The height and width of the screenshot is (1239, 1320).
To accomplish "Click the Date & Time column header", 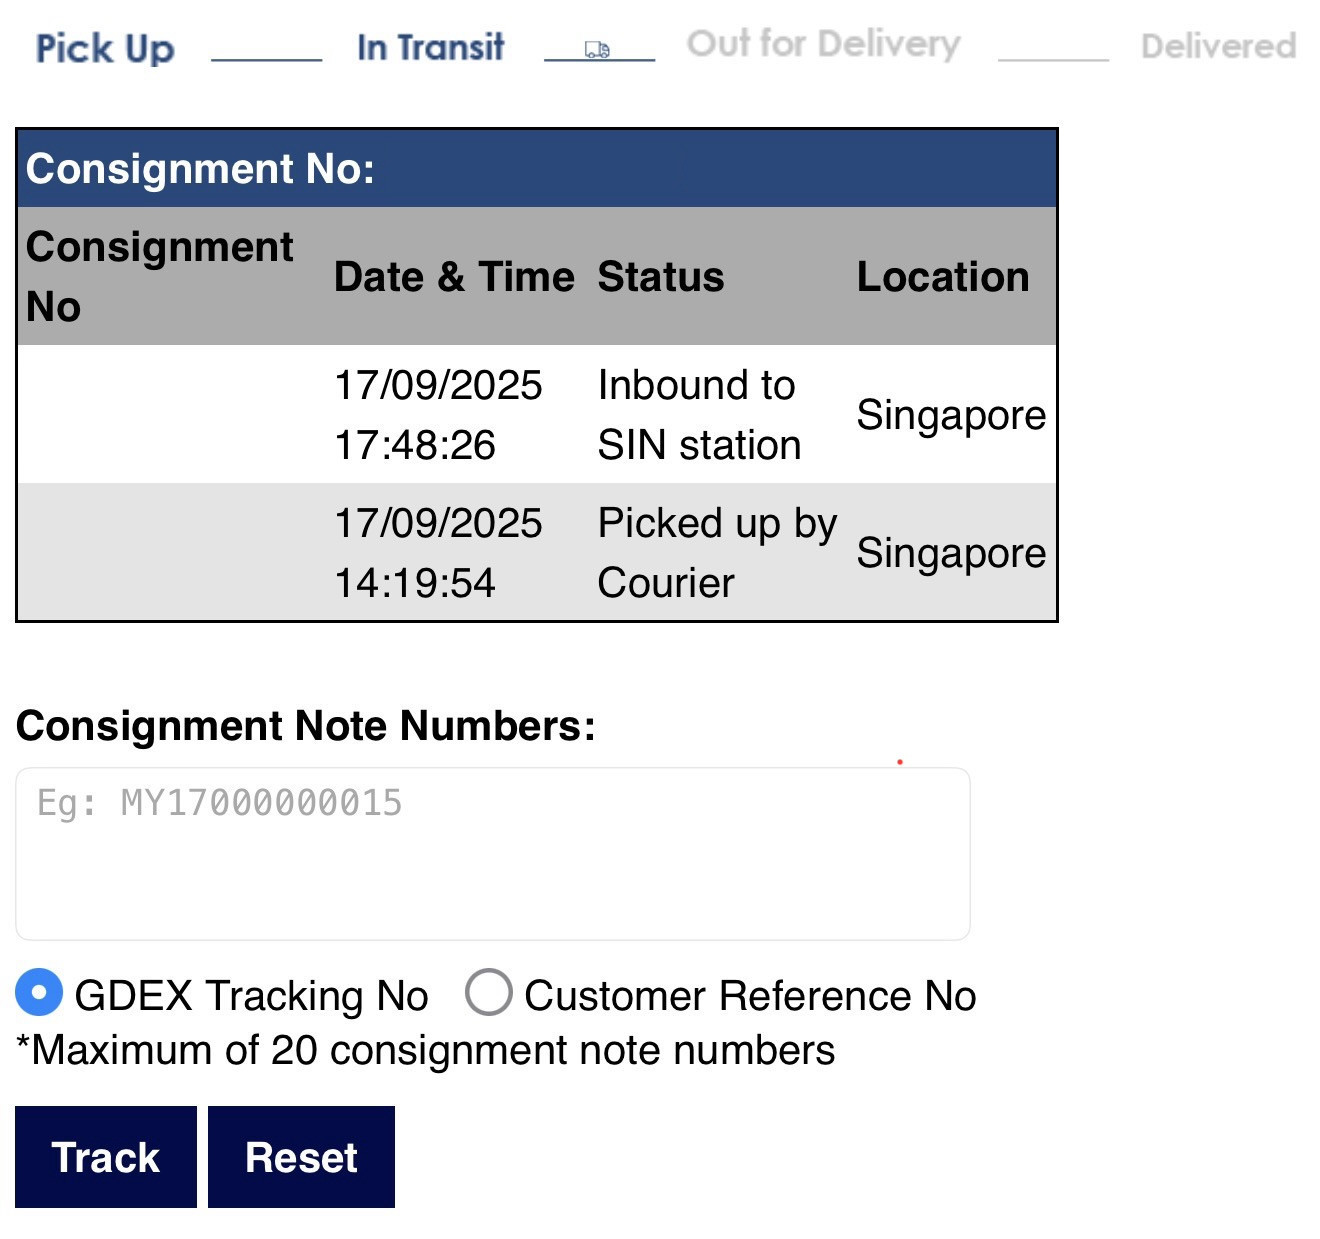I will (454, 277).
